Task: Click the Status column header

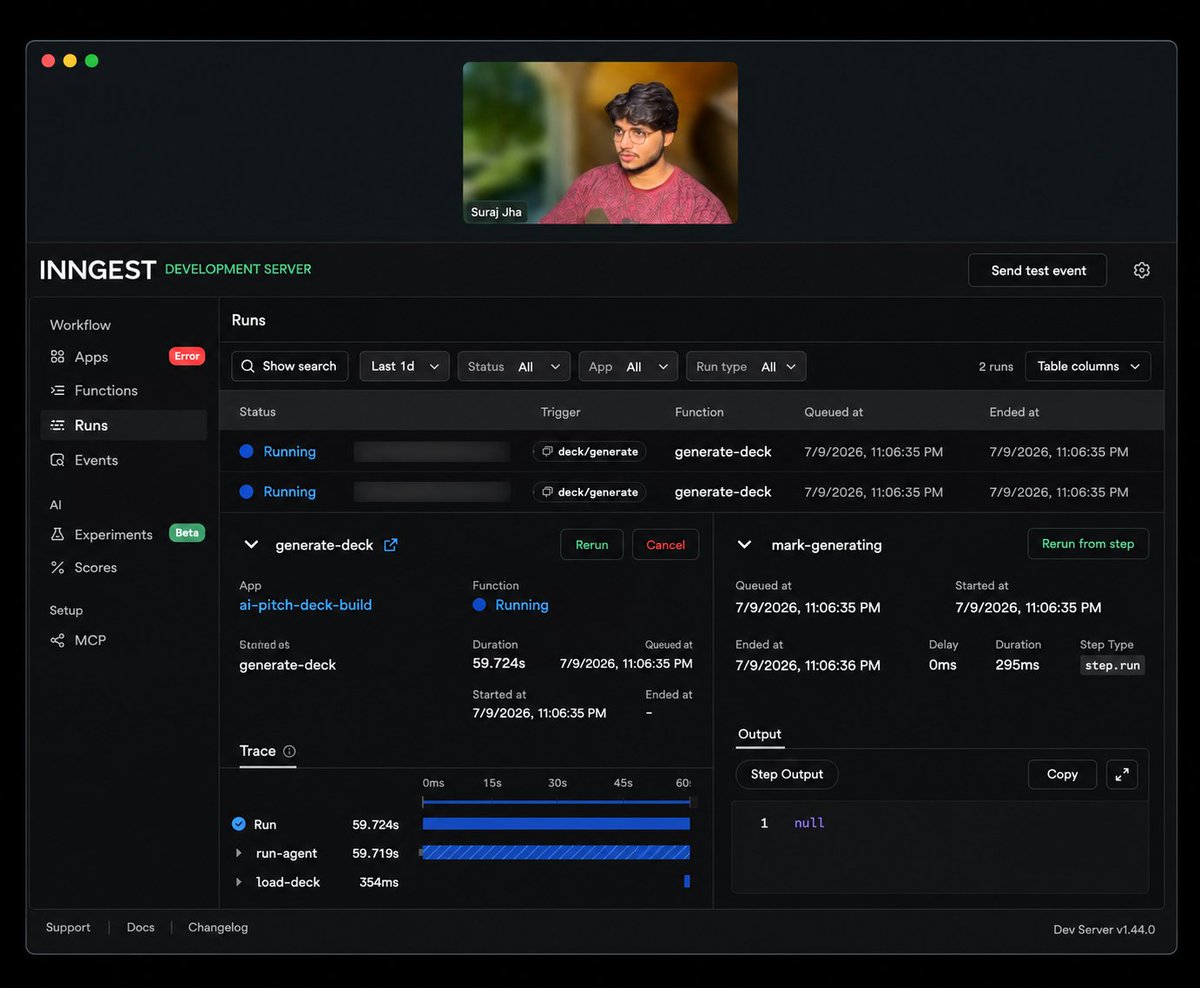Action: [x=257, y=412]
